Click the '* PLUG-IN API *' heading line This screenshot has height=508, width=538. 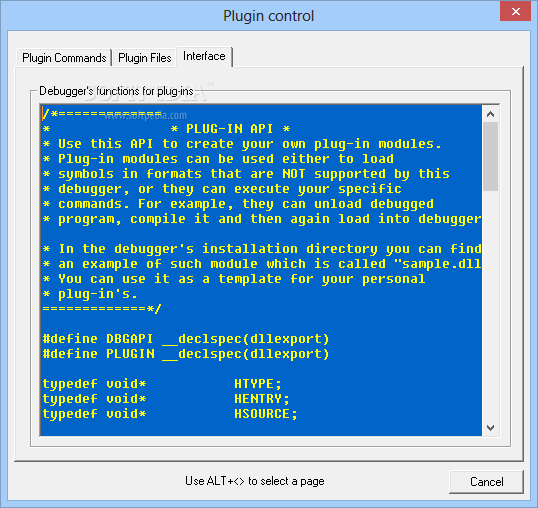(x=231, y=129)
